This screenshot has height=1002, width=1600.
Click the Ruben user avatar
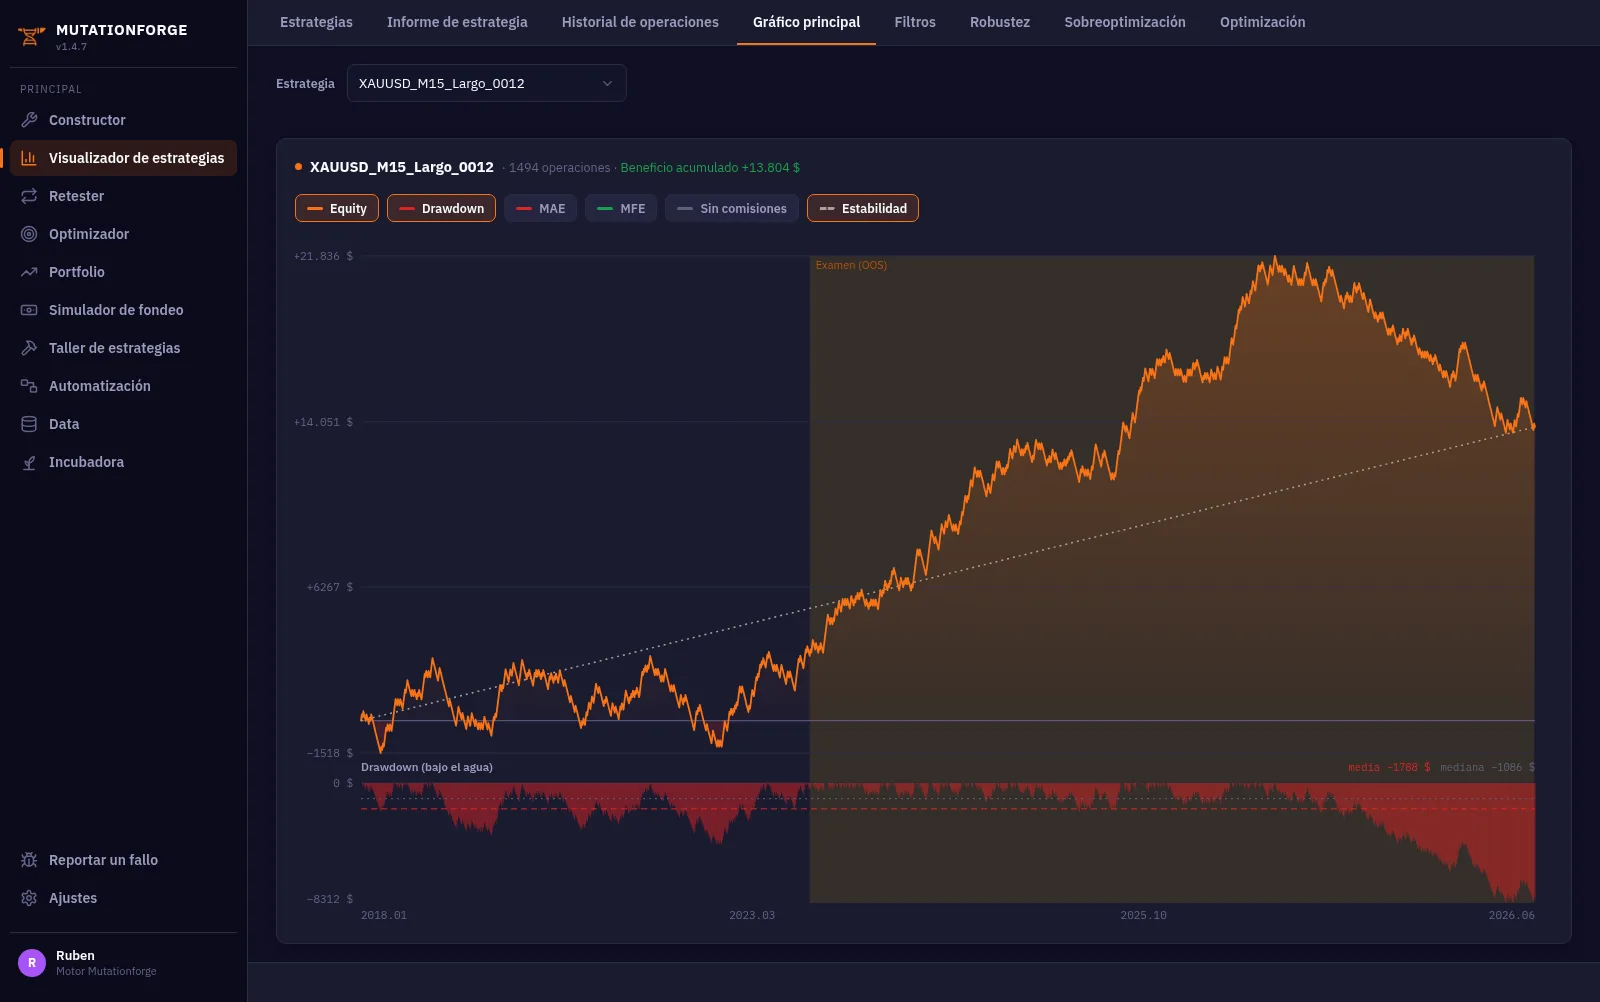tap(32, 963)
